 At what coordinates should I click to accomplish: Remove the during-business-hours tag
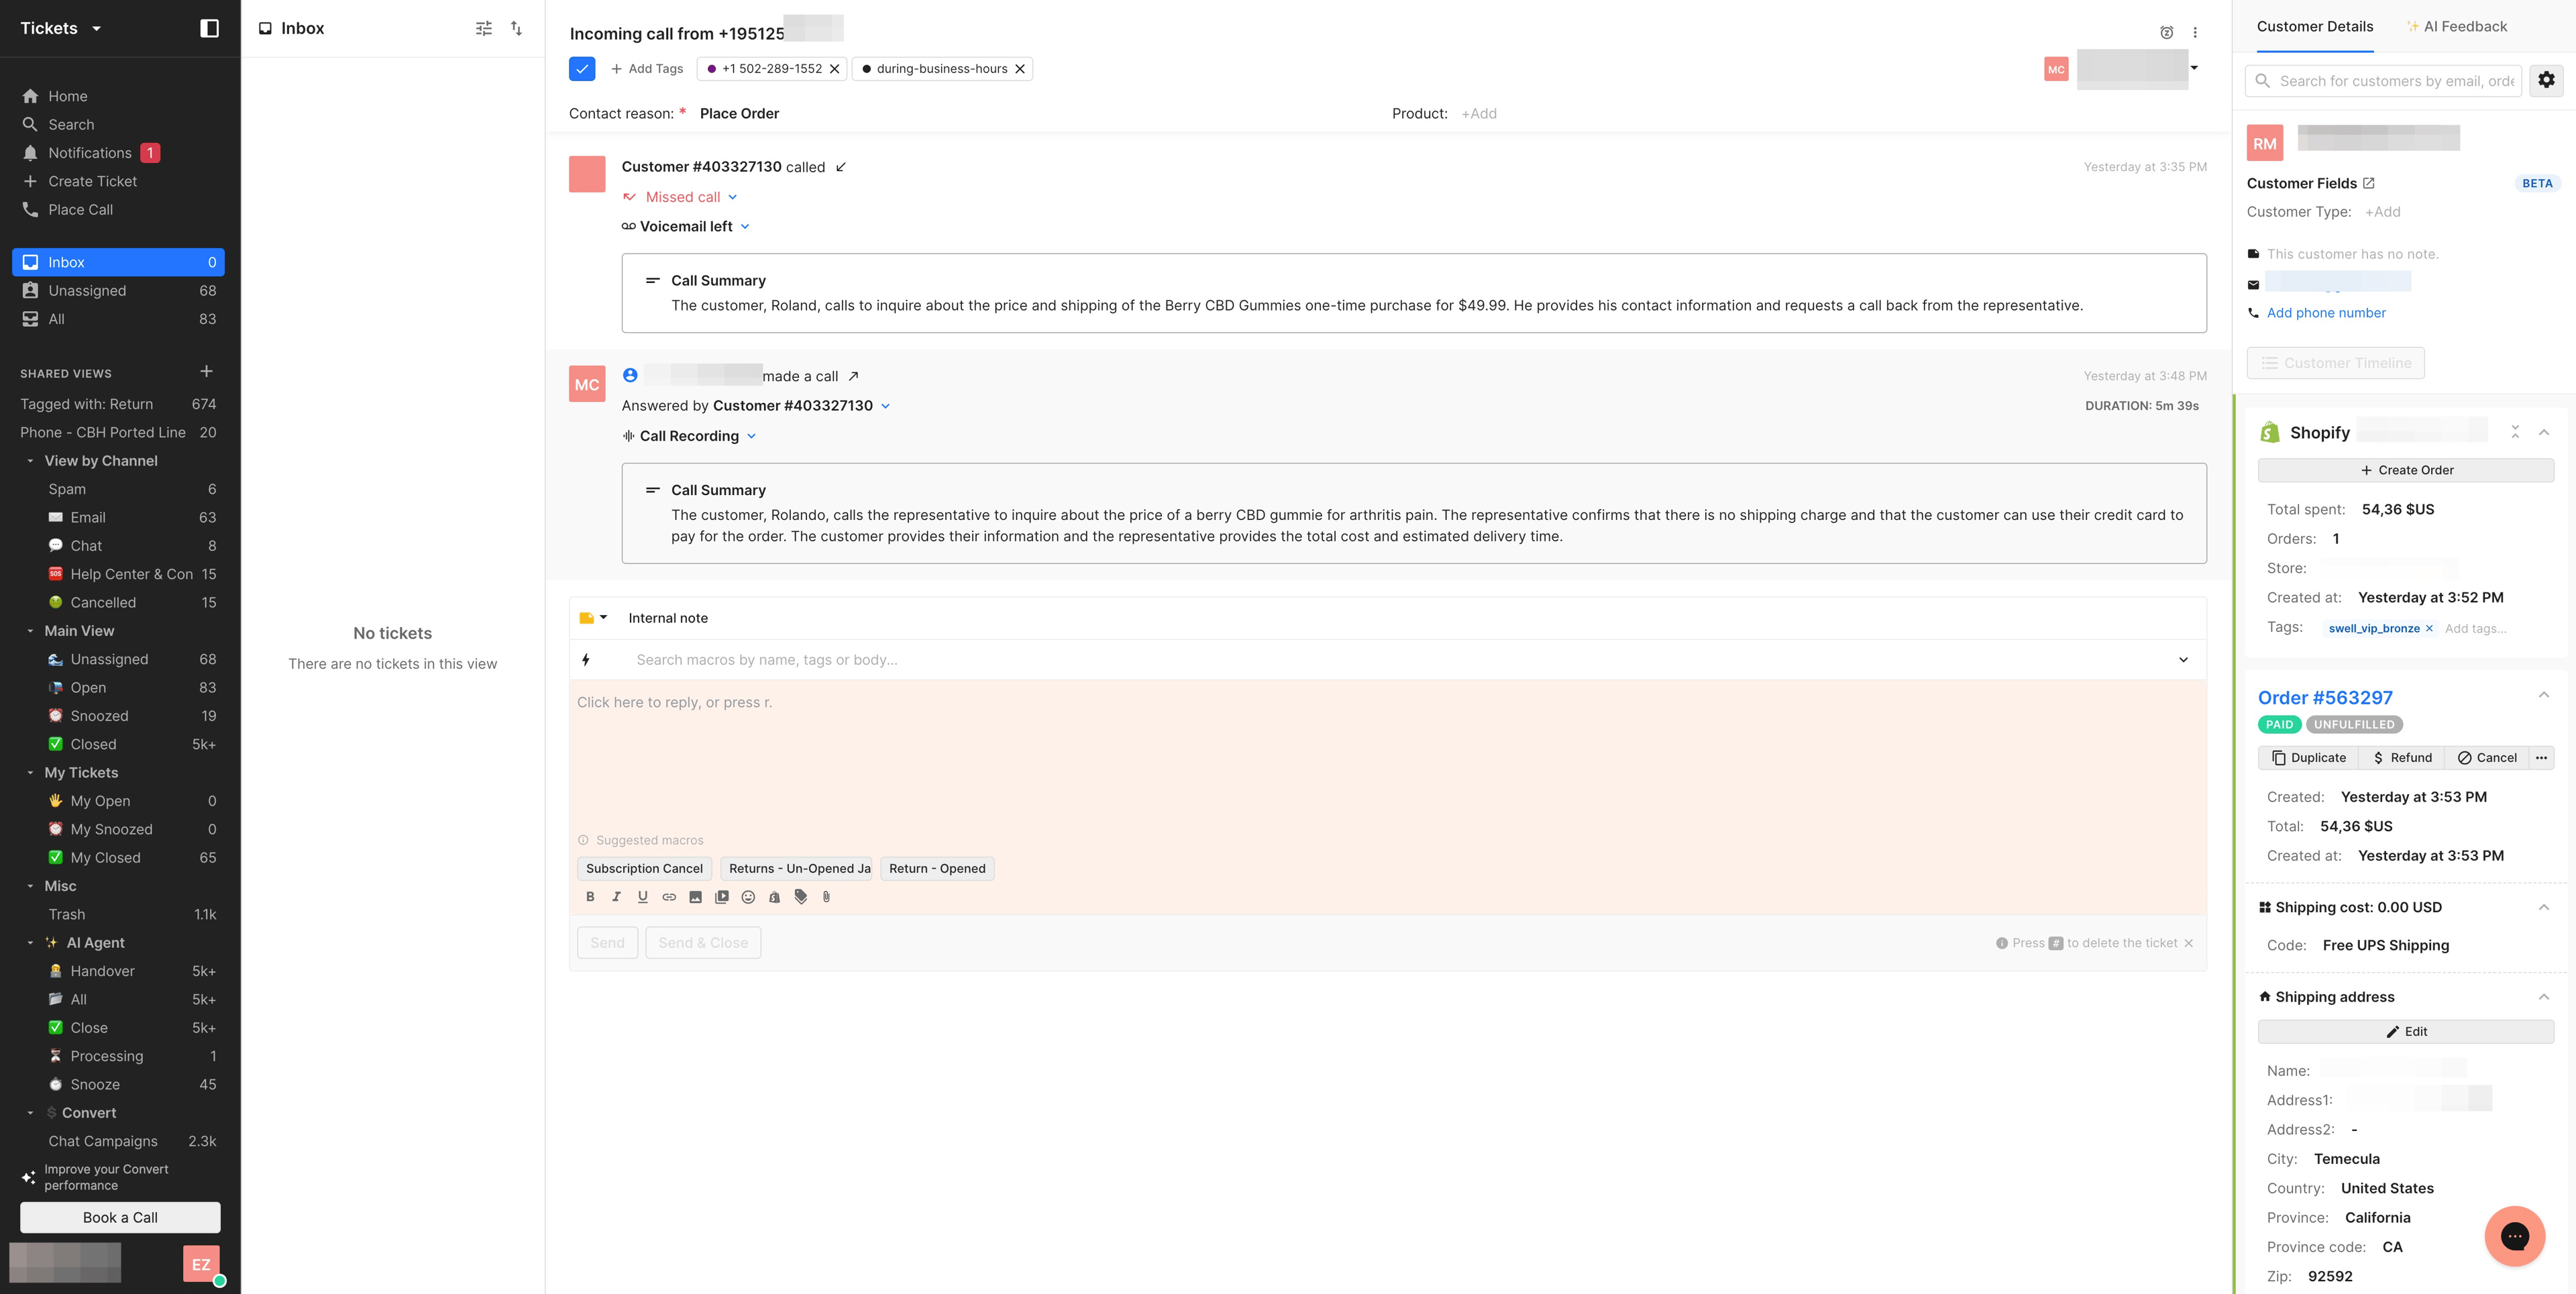pos(1020,69)
